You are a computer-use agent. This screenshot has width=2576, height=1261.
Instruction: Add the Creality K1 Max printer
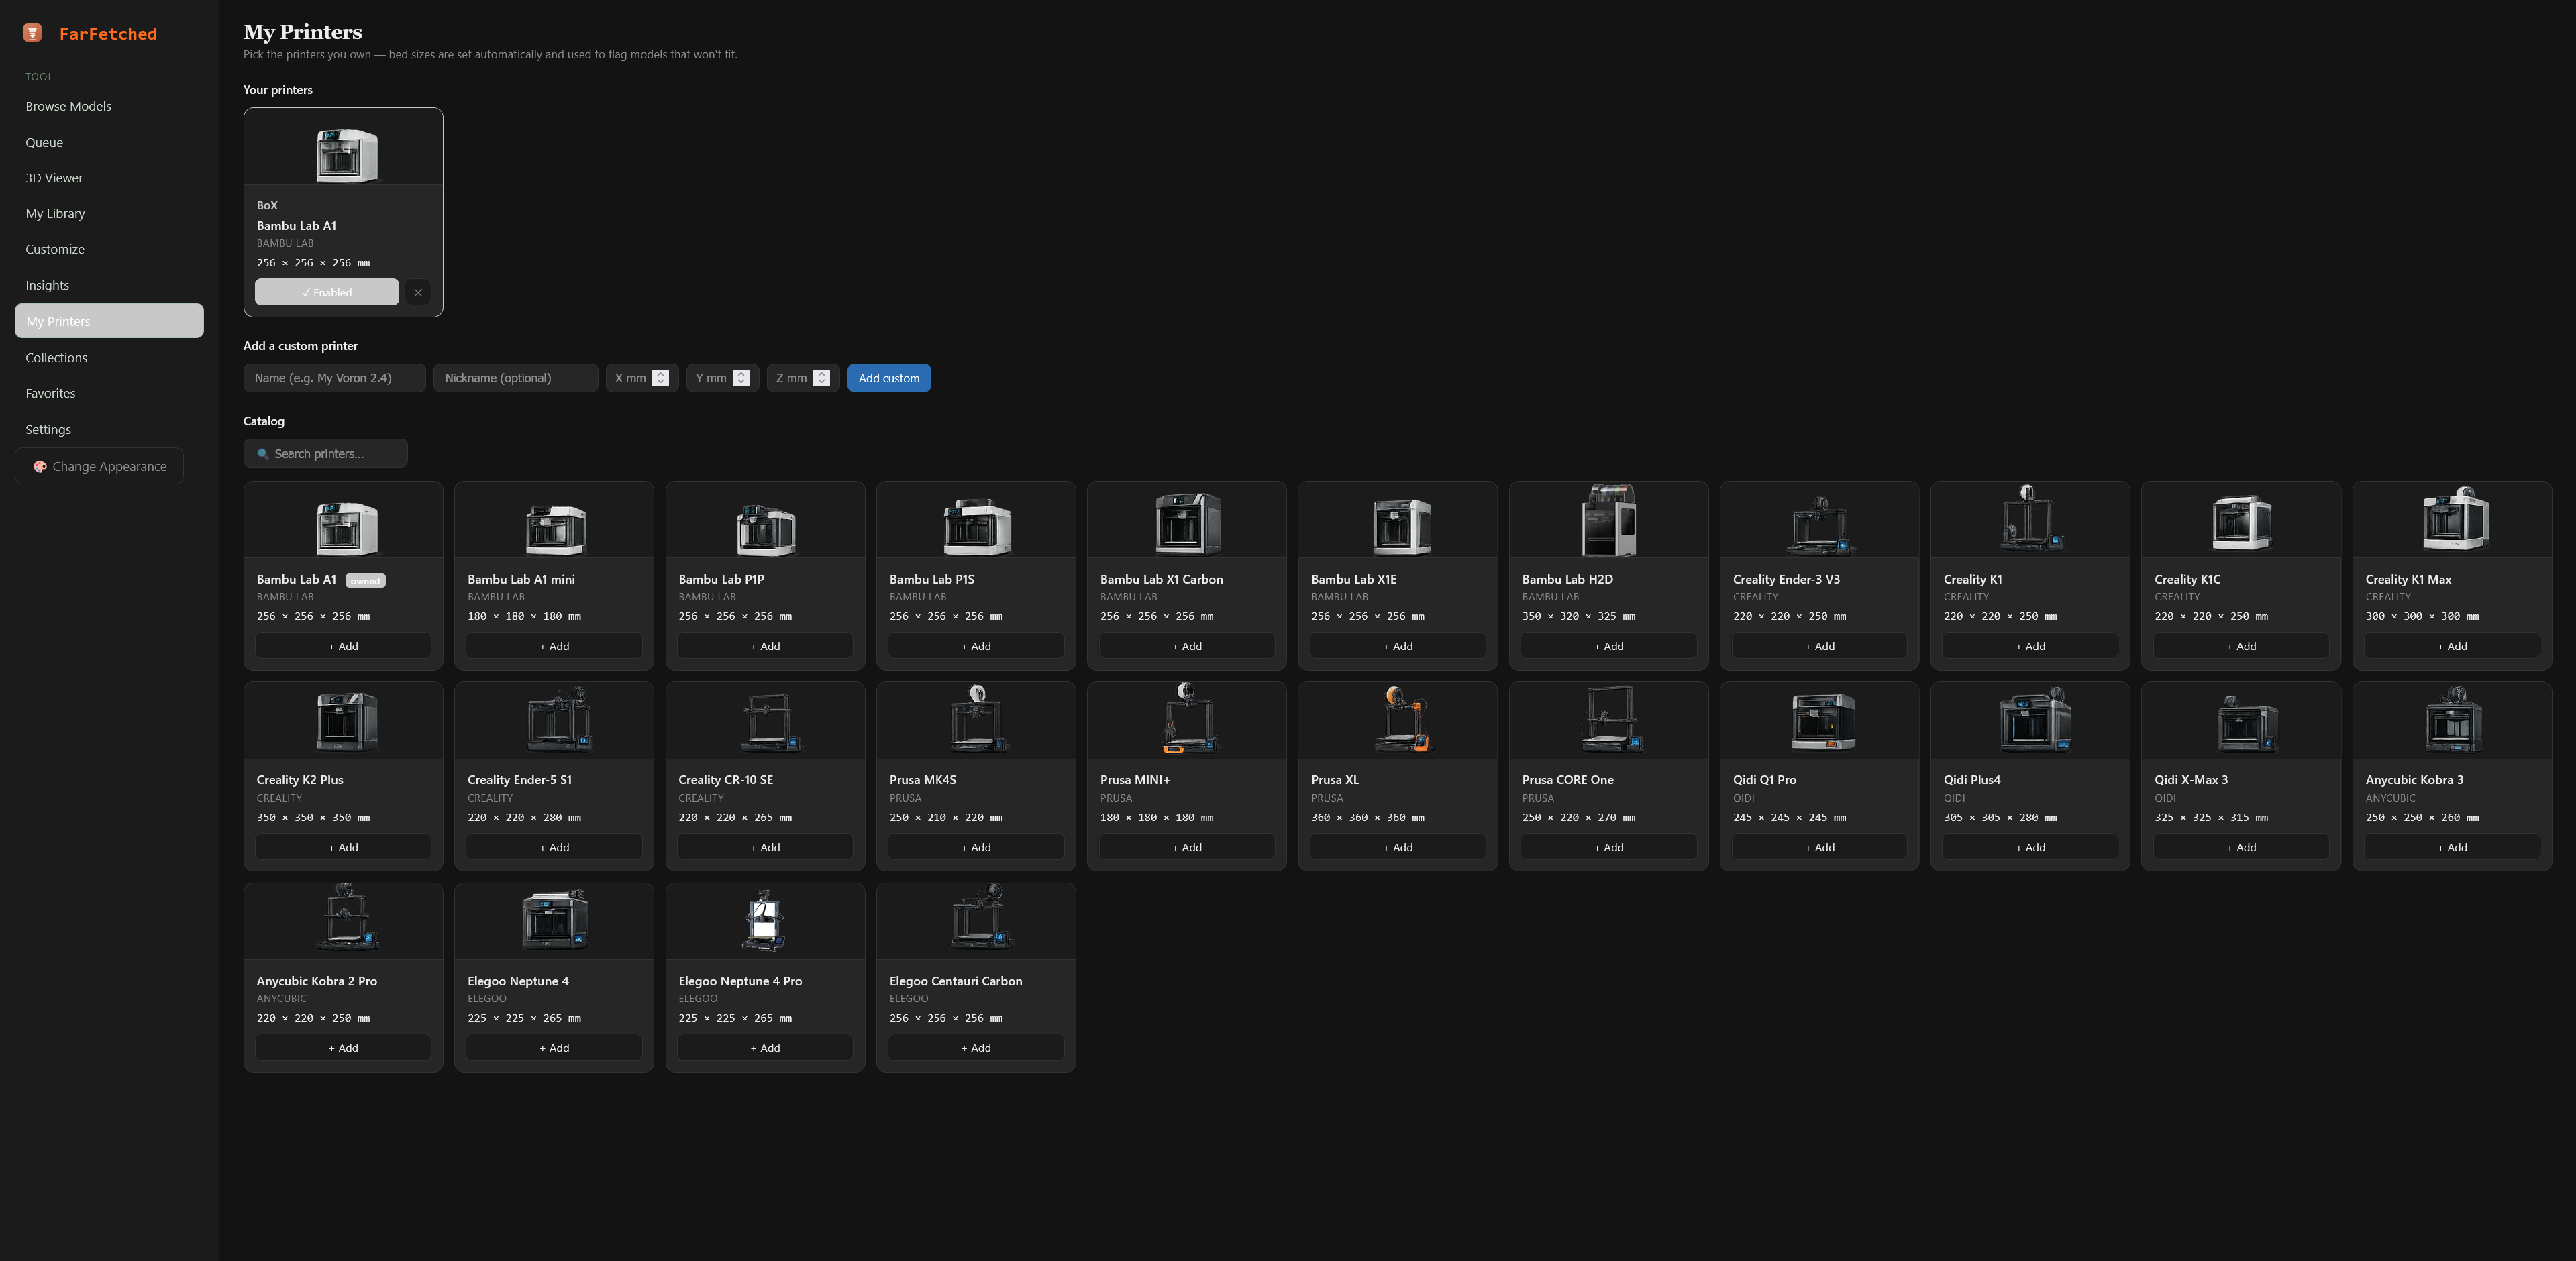click(x=2452, y=646)
